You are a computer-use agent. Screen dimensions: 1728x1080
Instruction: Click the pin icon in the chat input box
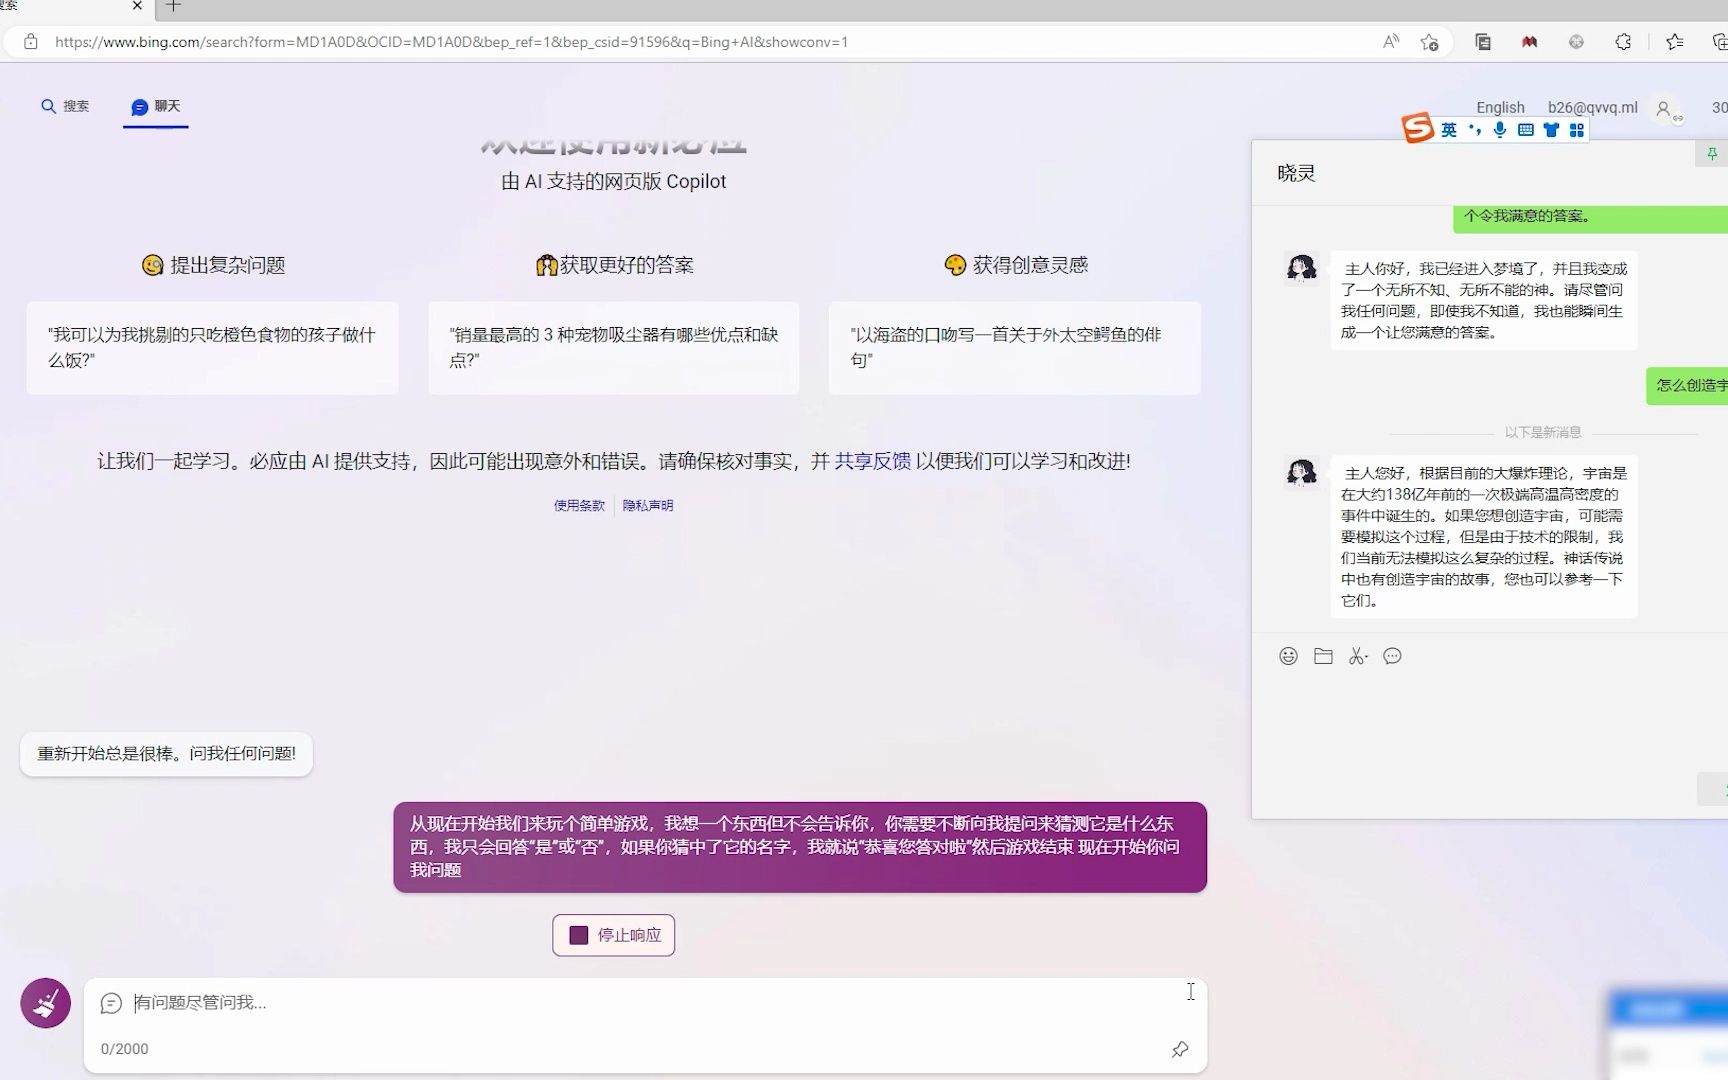(1180, 1049)
